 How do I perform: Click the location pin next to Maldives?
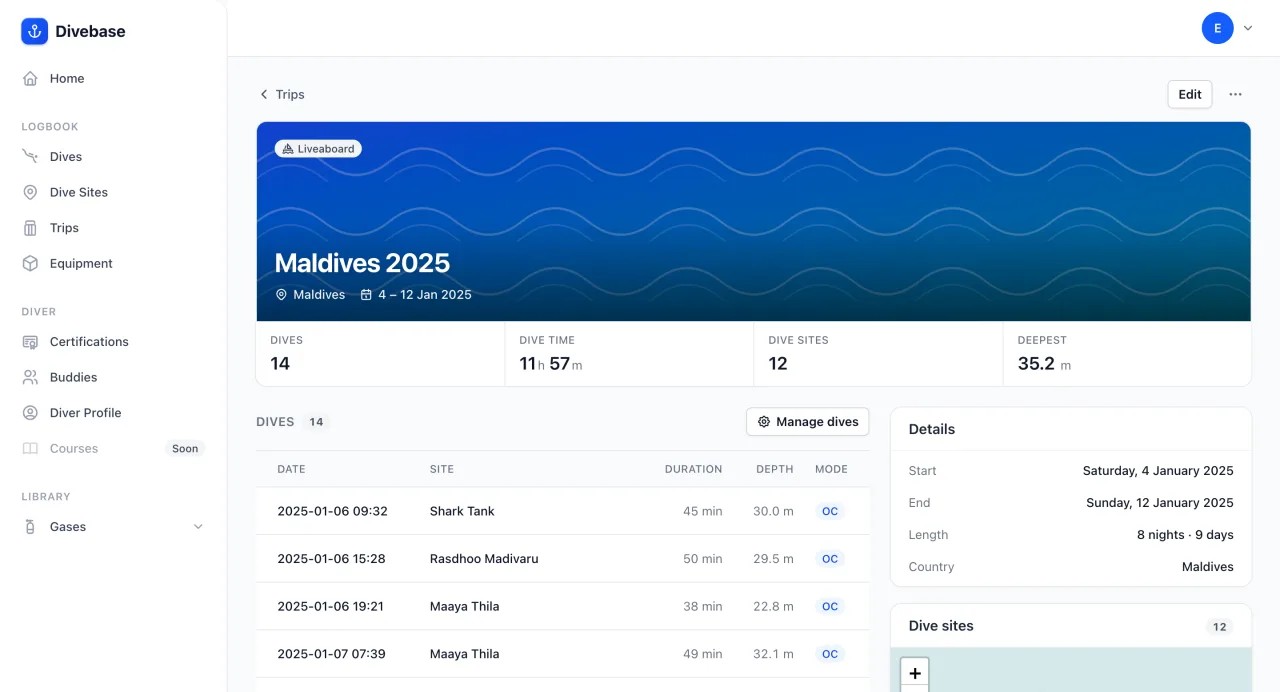pyautogui.click(x=281, y=295)
